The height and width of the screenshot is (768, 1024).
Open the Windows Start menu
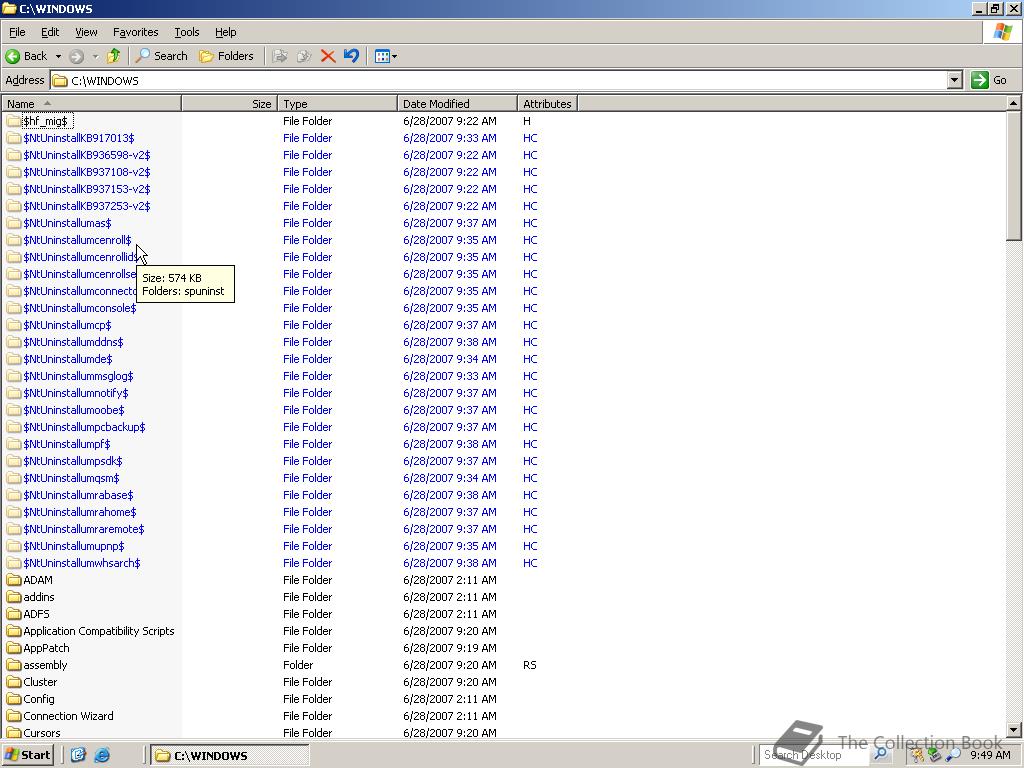click(27, 755)
